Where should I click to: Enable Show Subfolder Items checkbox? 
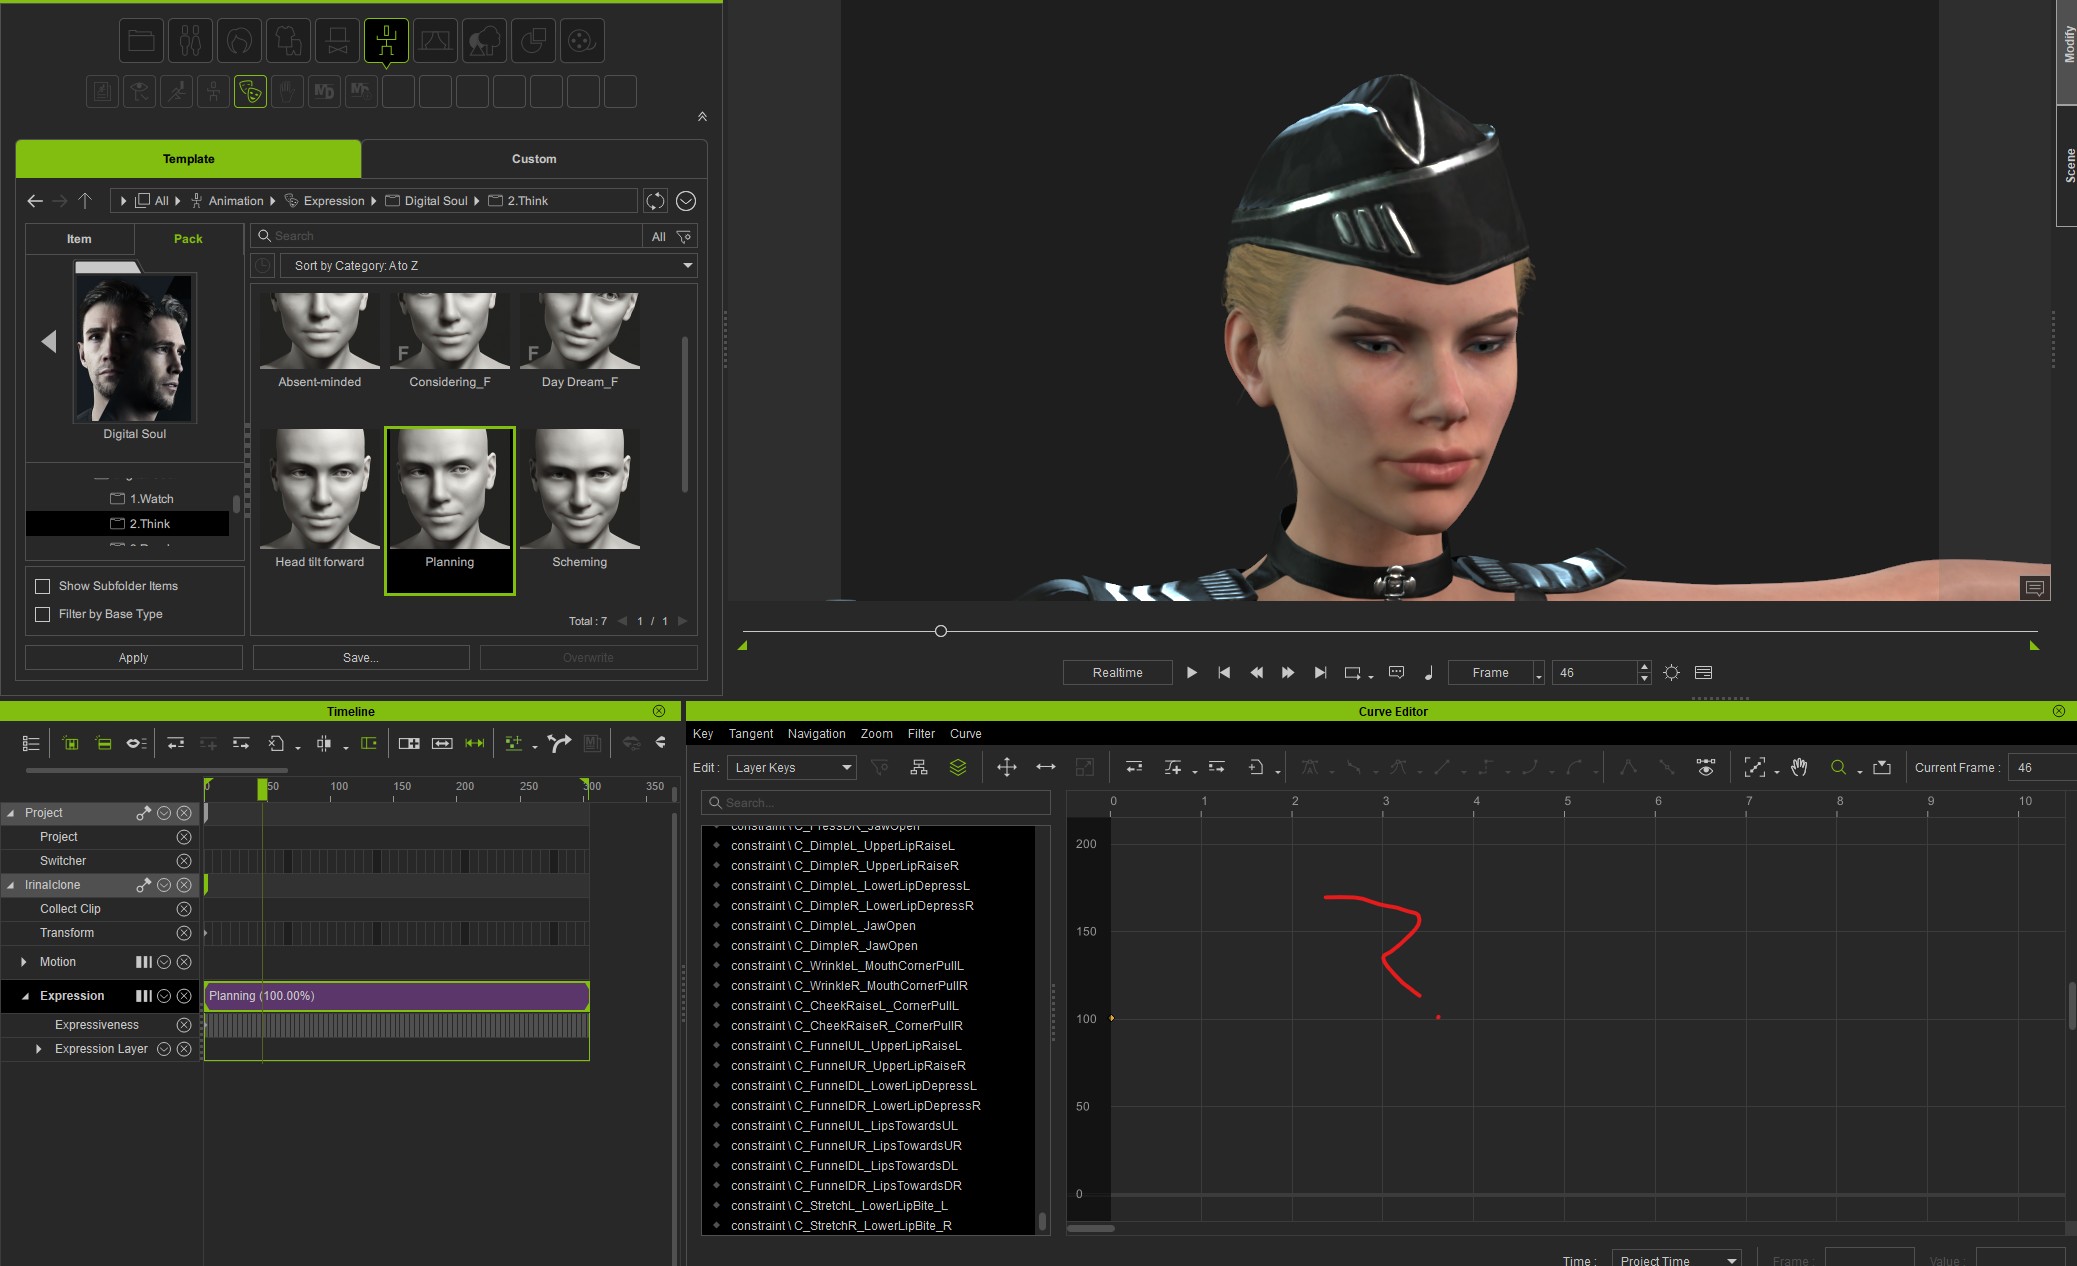pos(43,586)
